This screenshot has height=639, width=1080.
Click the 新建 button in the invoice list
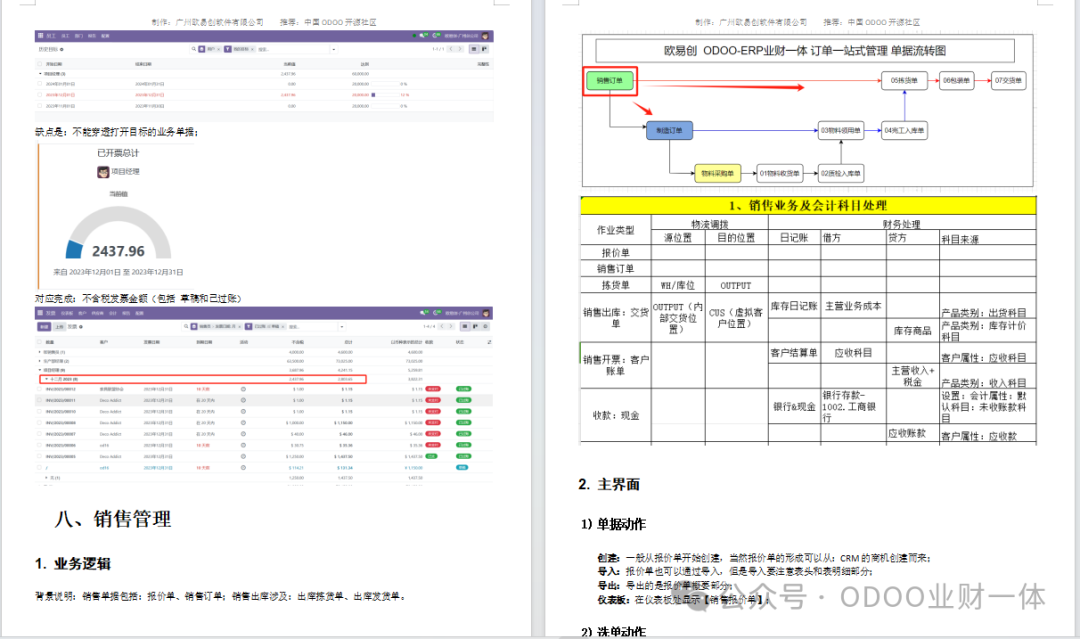tap(44, 326)
